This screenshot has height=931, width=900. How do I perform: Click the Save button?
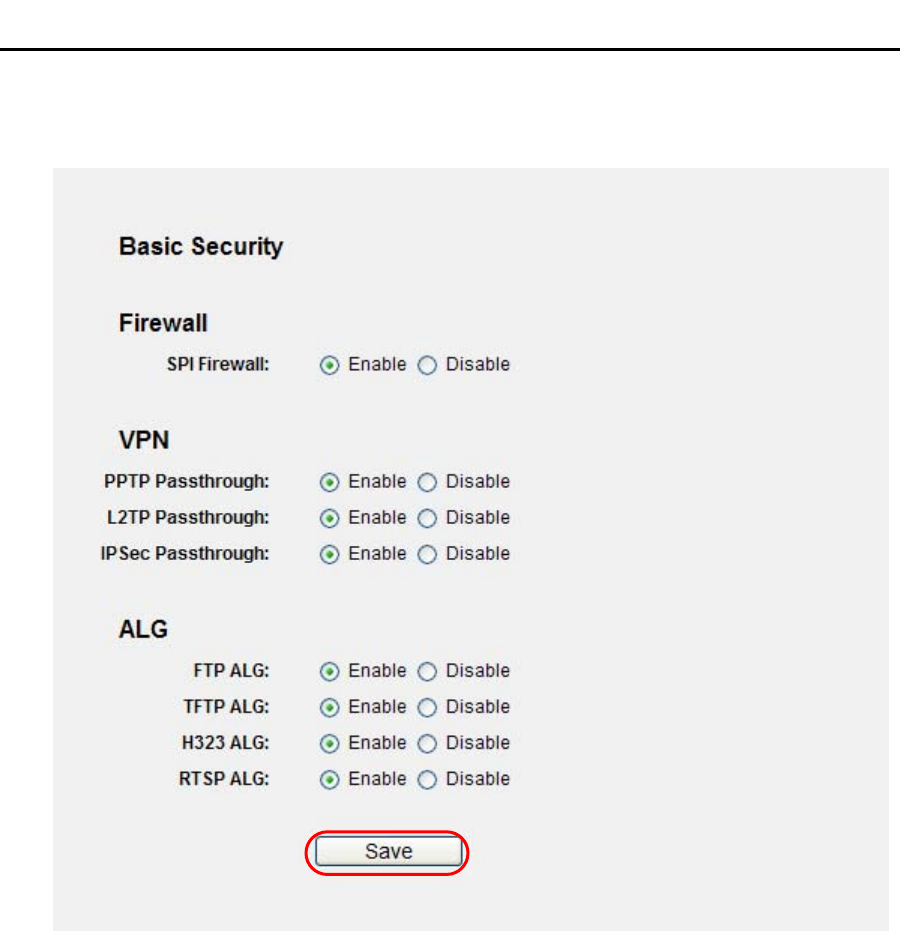[x=388, y=852]
